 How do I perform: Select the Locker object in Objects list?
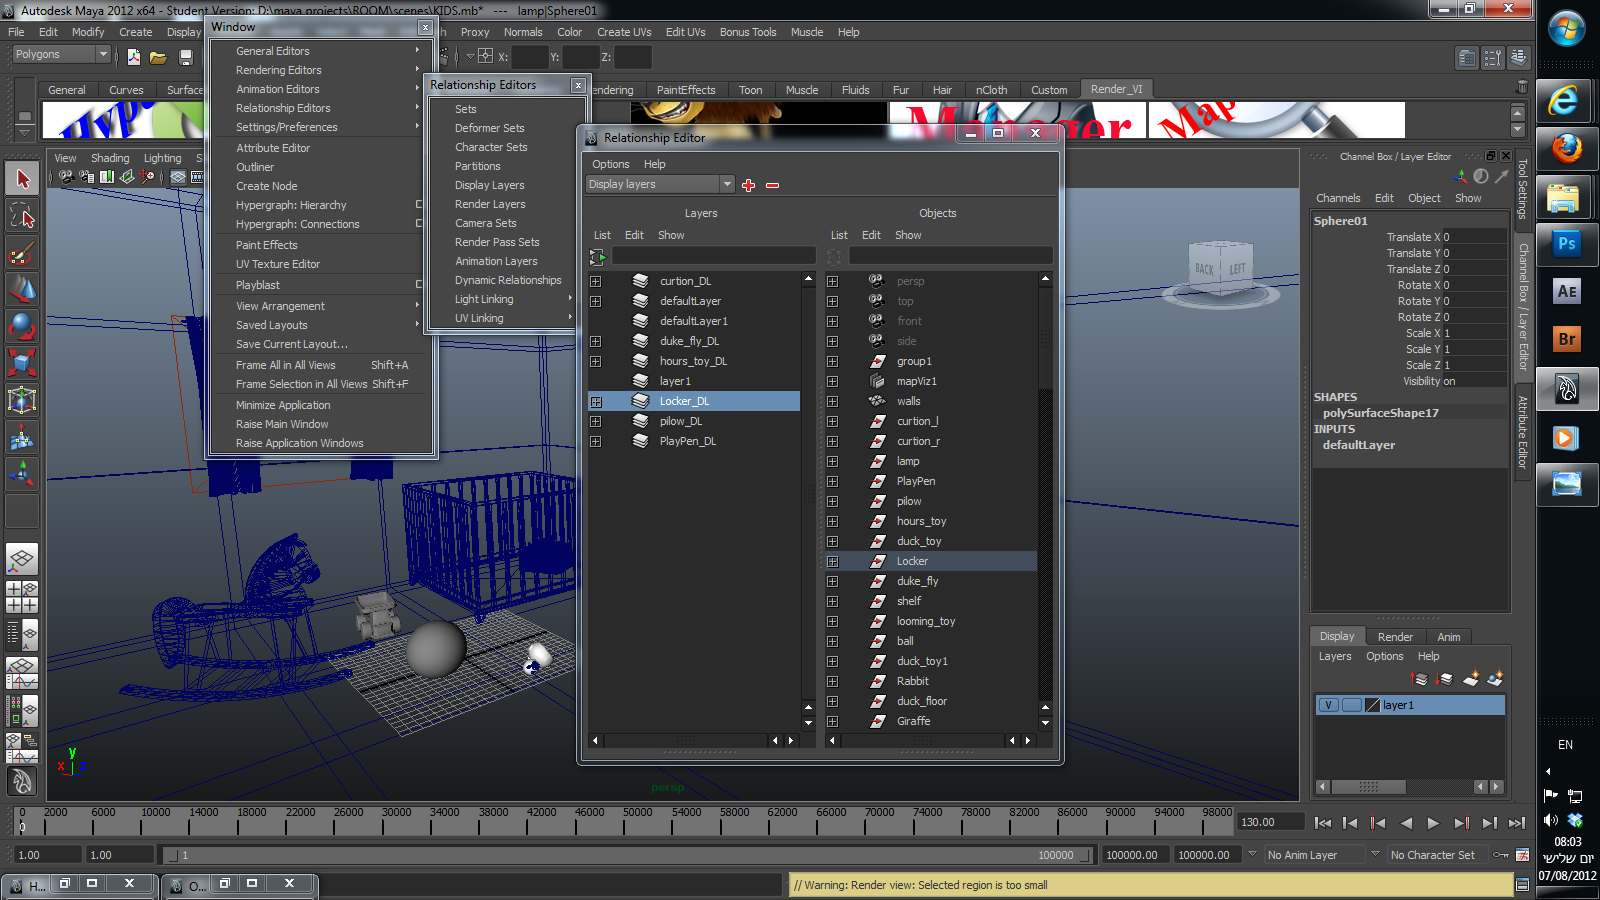coord(912,561)
